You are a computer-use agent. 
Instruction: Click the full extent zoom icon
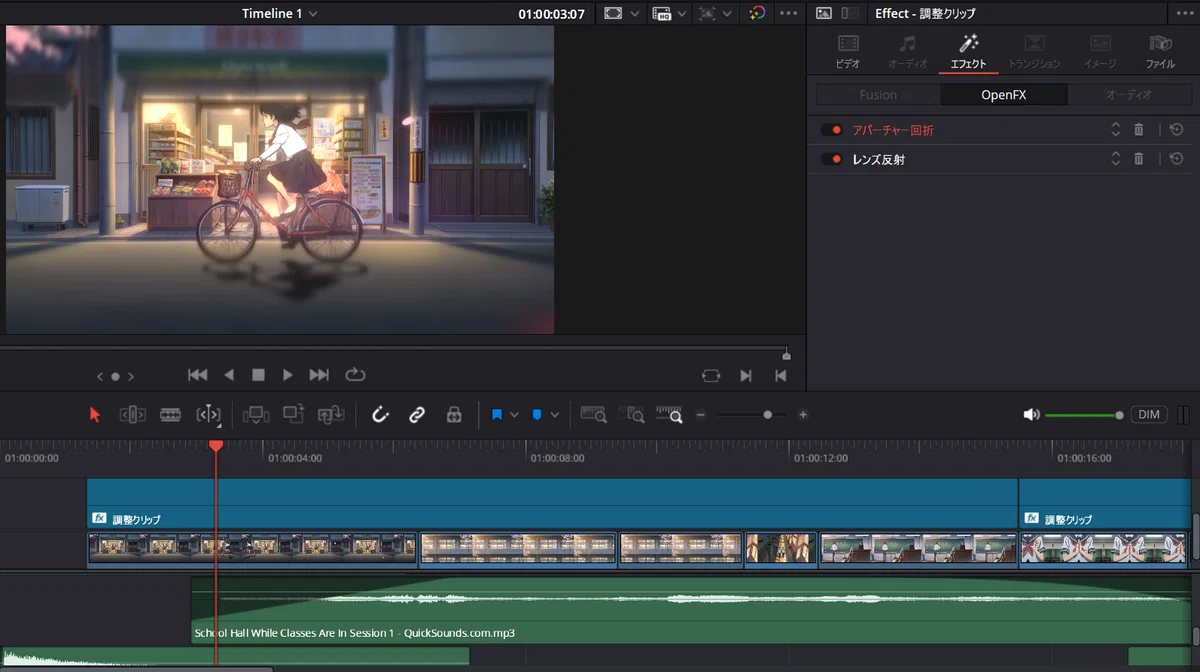point(594,414)
